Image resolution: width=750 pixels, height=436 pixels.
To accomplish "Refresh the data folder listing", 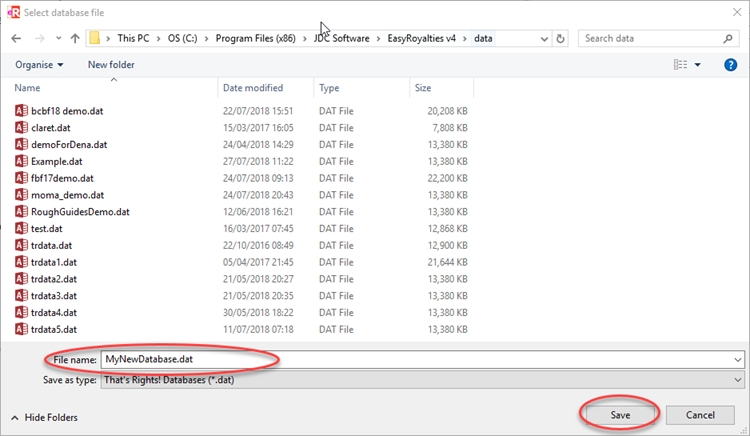I will [x=561, y=39].
